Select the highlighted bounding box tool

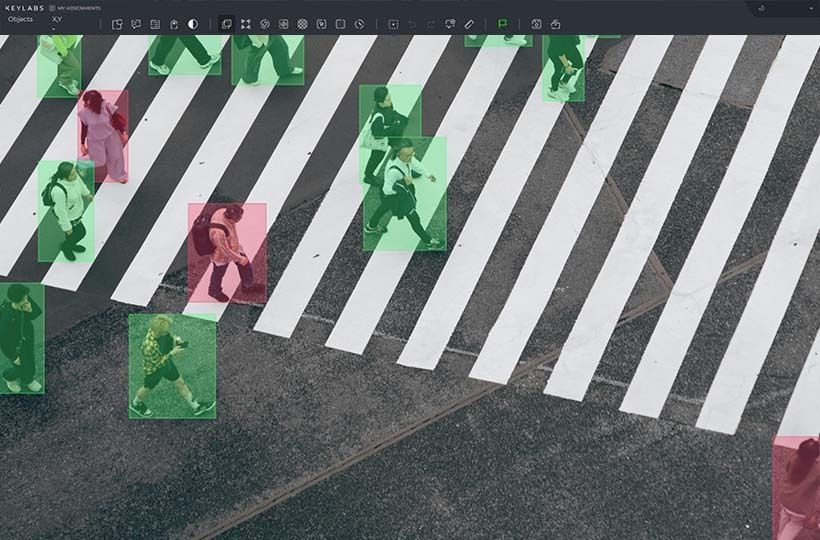point(226,24)
